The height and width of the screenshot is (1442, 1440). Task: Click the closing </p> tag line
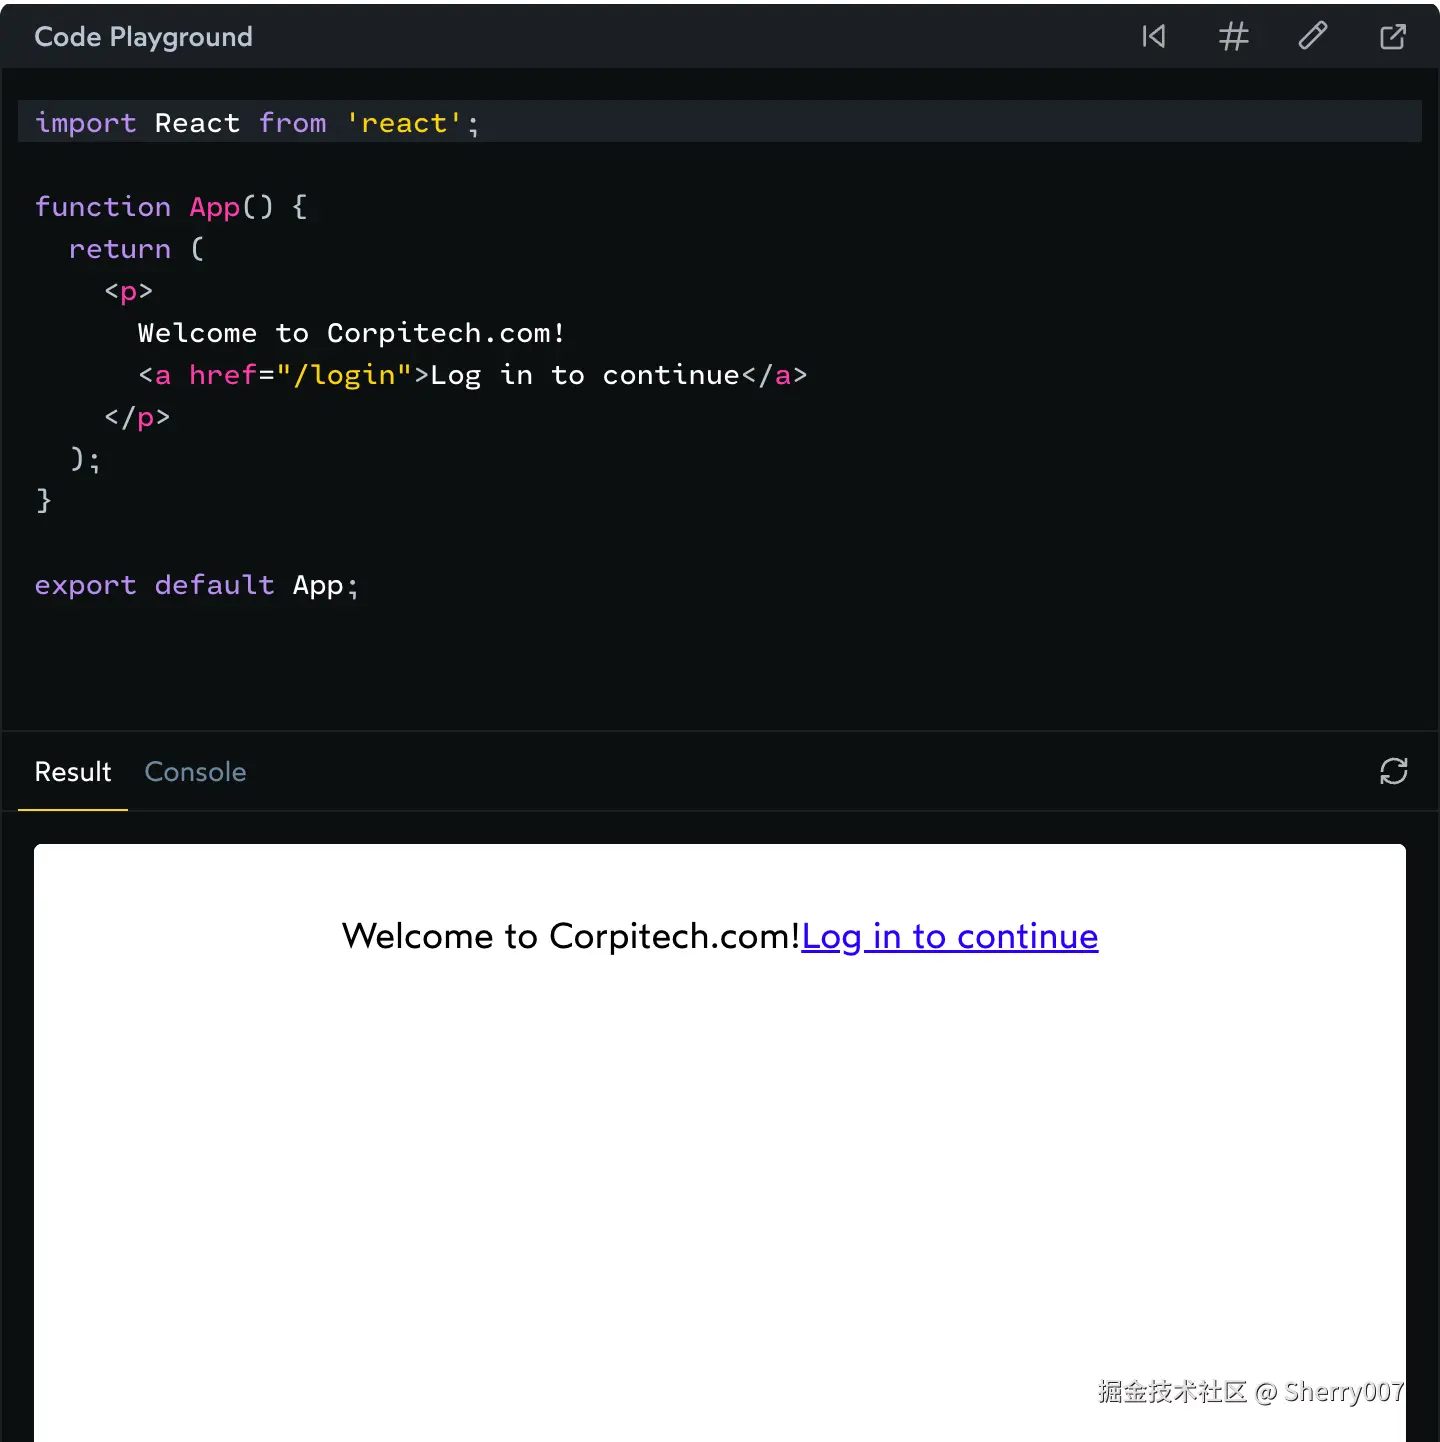click(x=137, y=417)
